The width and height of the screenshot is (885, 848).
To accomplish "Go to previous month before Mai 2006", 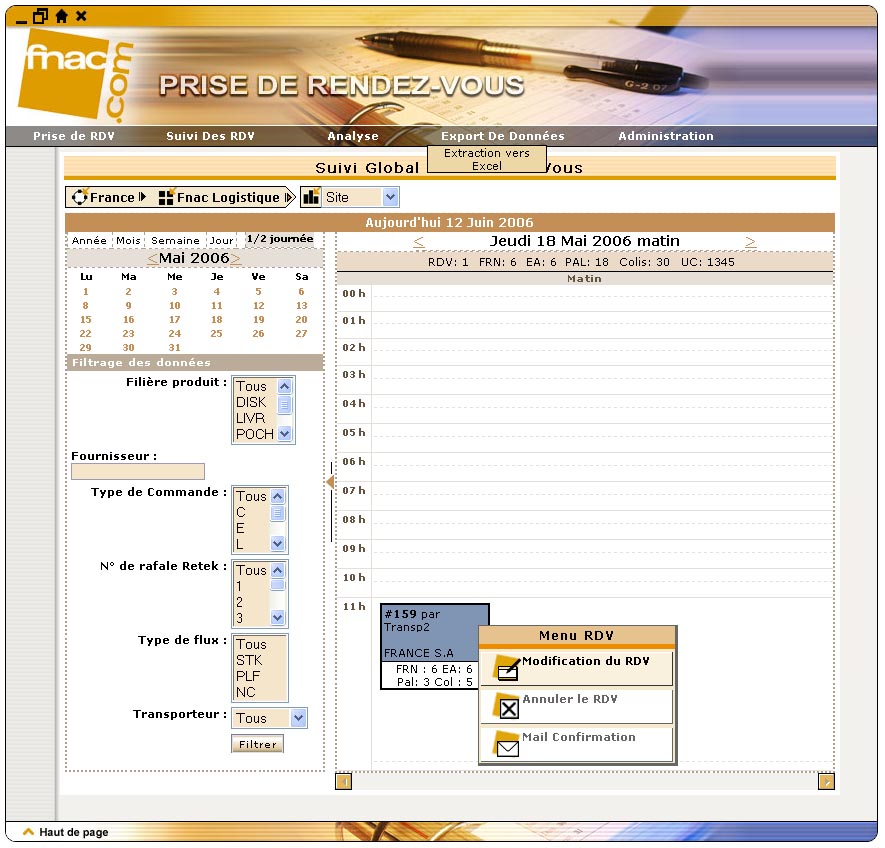I will 152,259.
